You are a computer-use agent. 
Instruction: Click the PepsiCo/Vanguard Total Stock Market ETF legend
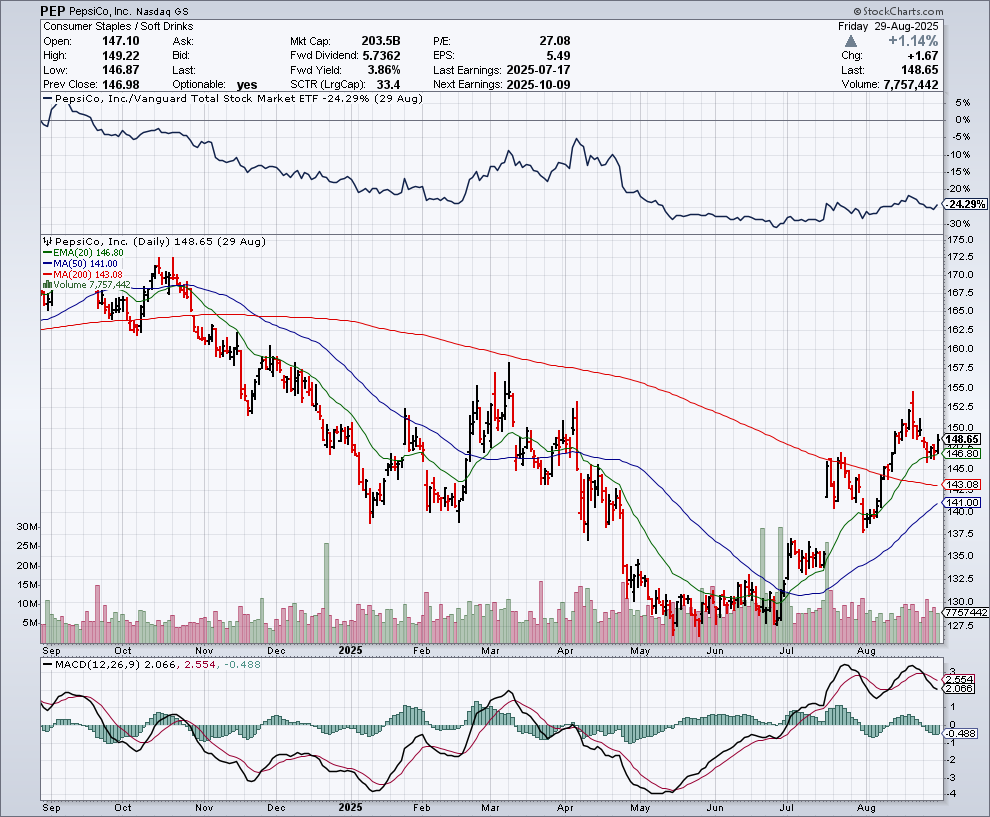pos(239,98)
